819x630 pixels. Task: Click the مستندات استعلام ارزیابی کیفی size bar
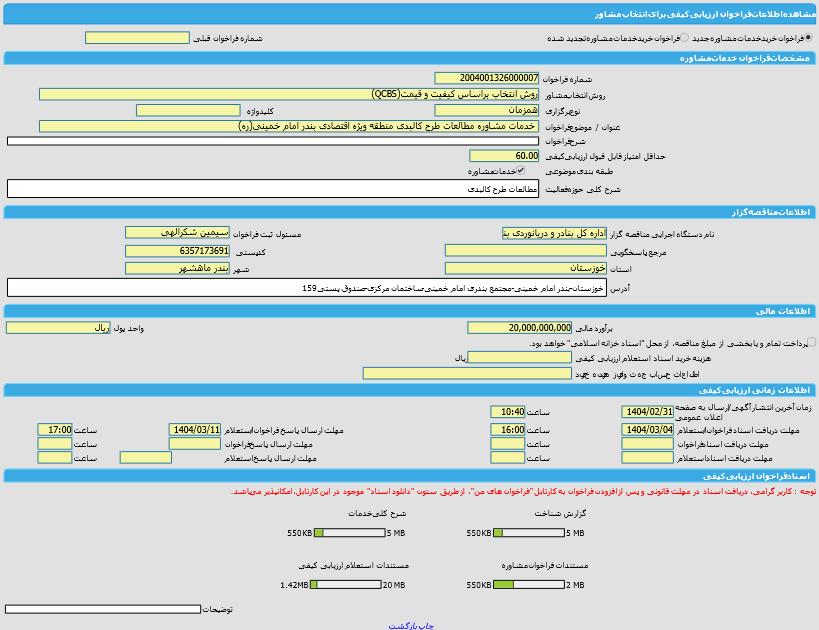pyautogui.click(x=346, y=585)
